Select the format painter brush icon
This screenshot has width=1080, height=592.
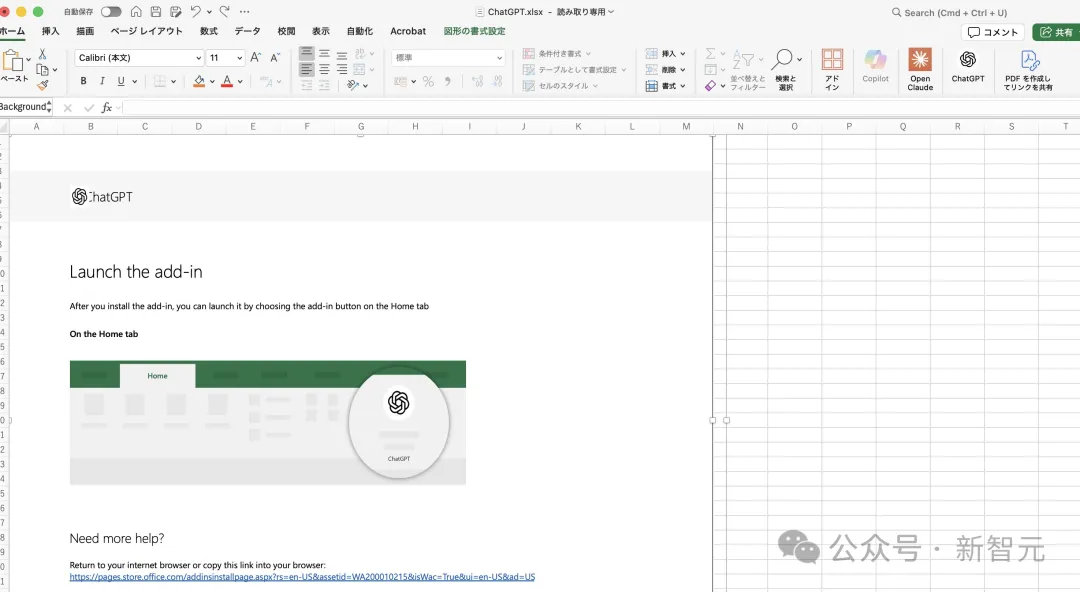pos(43,85)
